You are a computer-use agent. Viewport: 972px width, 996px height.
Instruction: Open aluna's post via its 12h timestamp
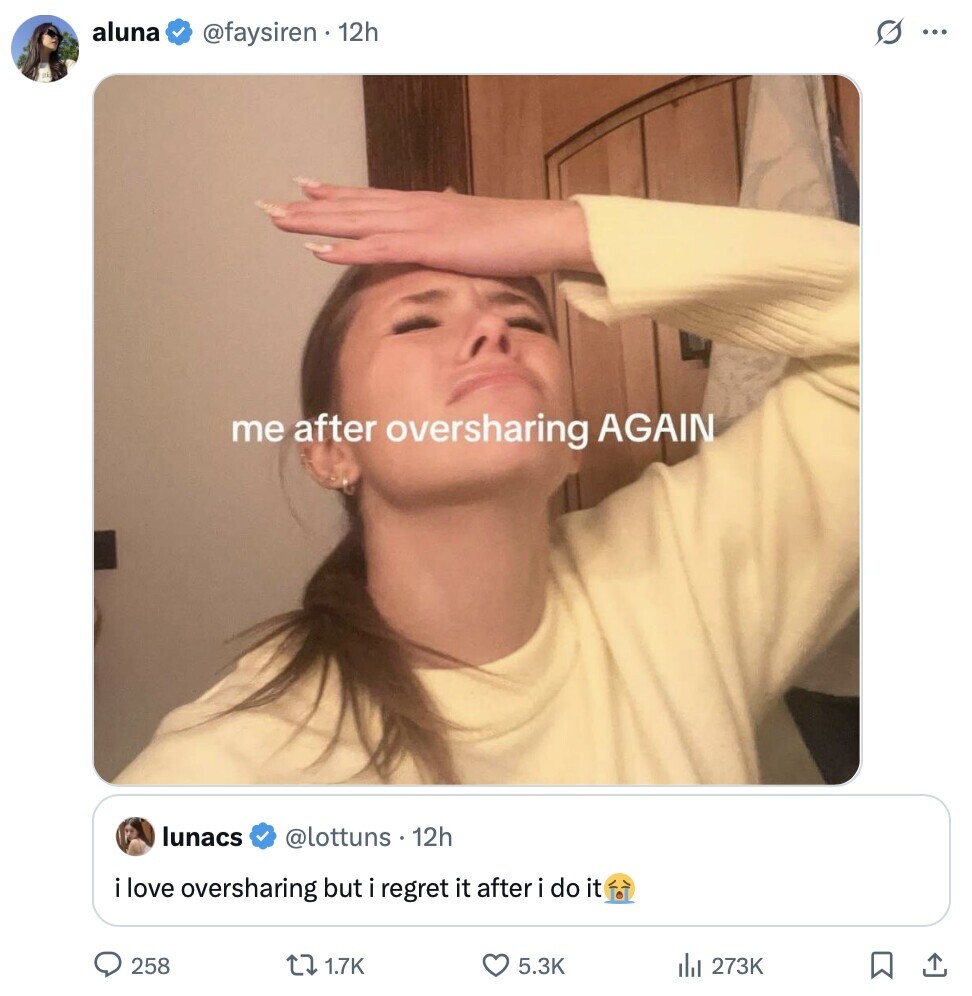pos(359,32)
